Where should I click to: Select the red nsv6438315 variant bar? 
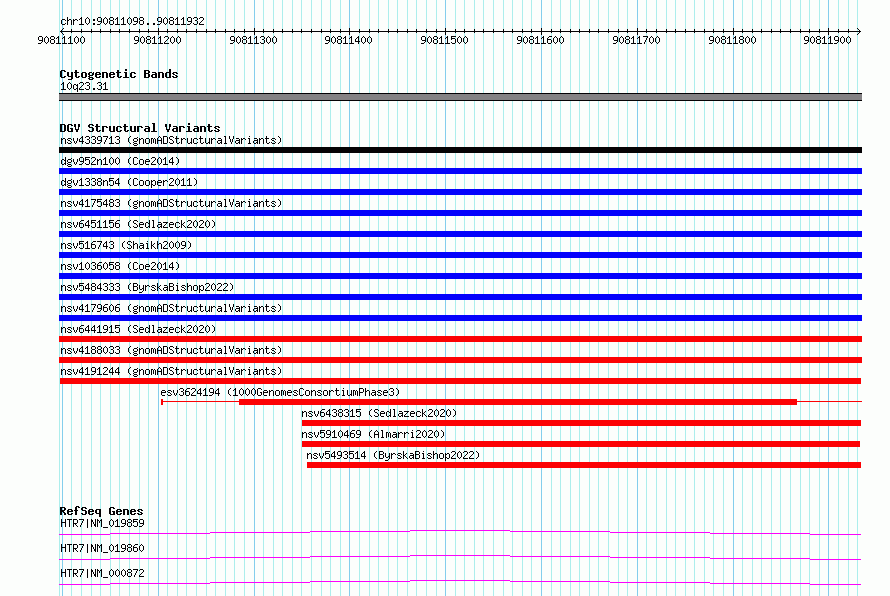581,423
